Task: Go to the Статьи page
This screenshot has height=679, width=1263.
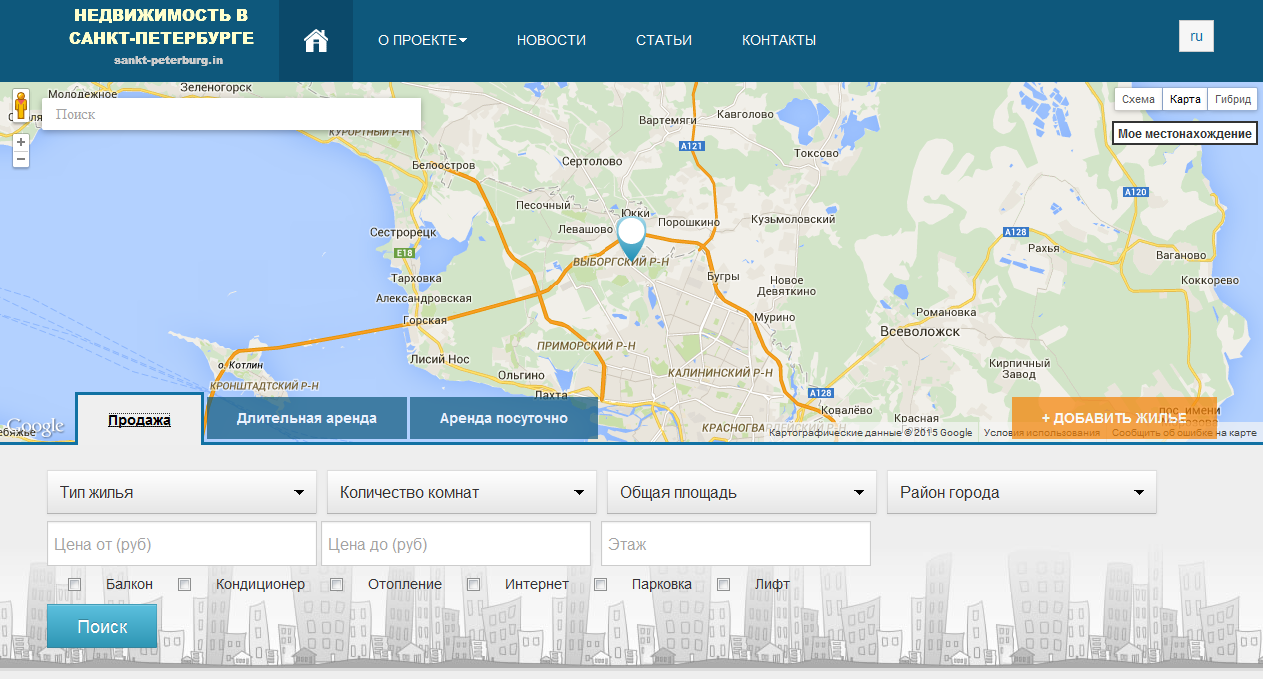Action: (664, 40)
